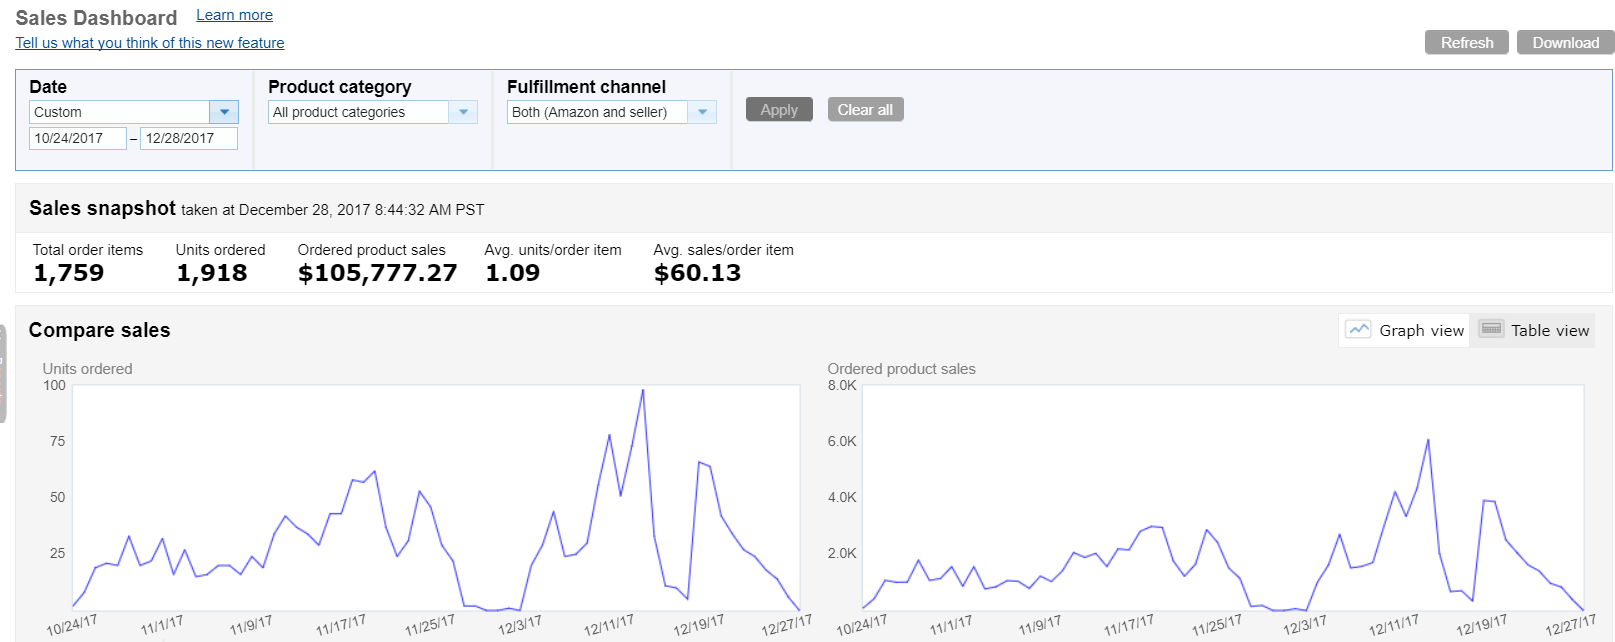
Task: Click the Ordered product sales chart title
Action: point(901,369)
